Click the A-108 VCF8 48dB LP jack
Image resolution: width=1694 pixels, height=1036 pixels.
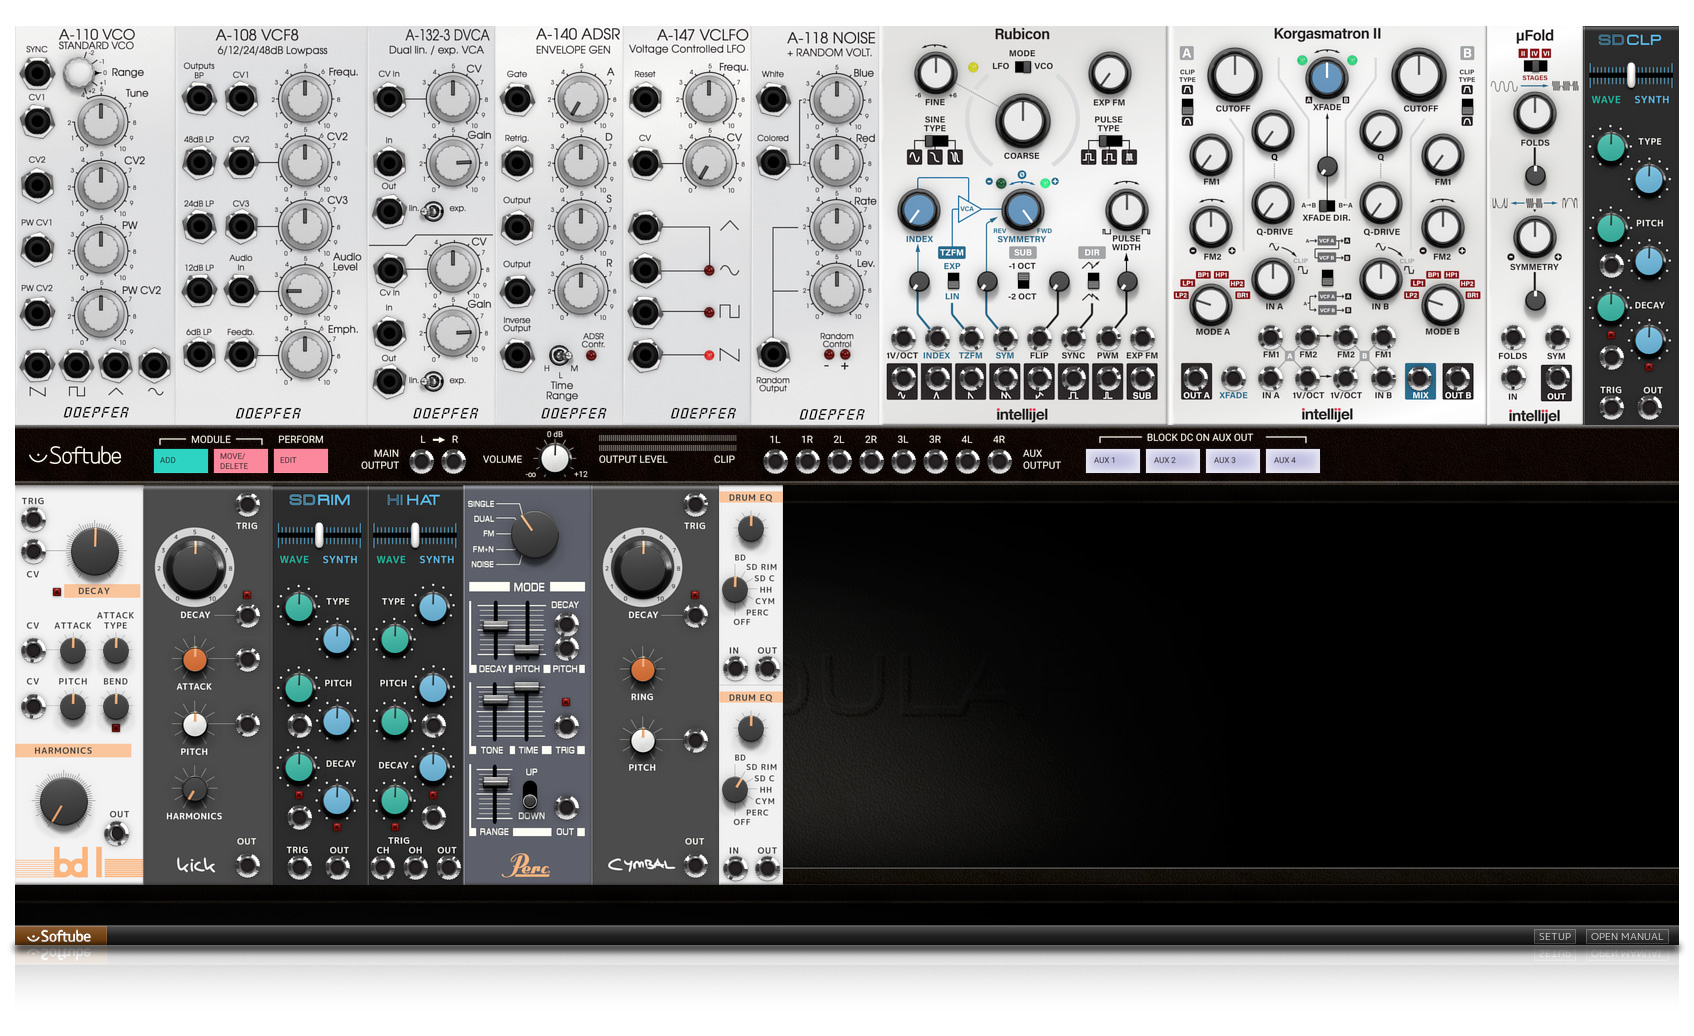tap(199, 163)
